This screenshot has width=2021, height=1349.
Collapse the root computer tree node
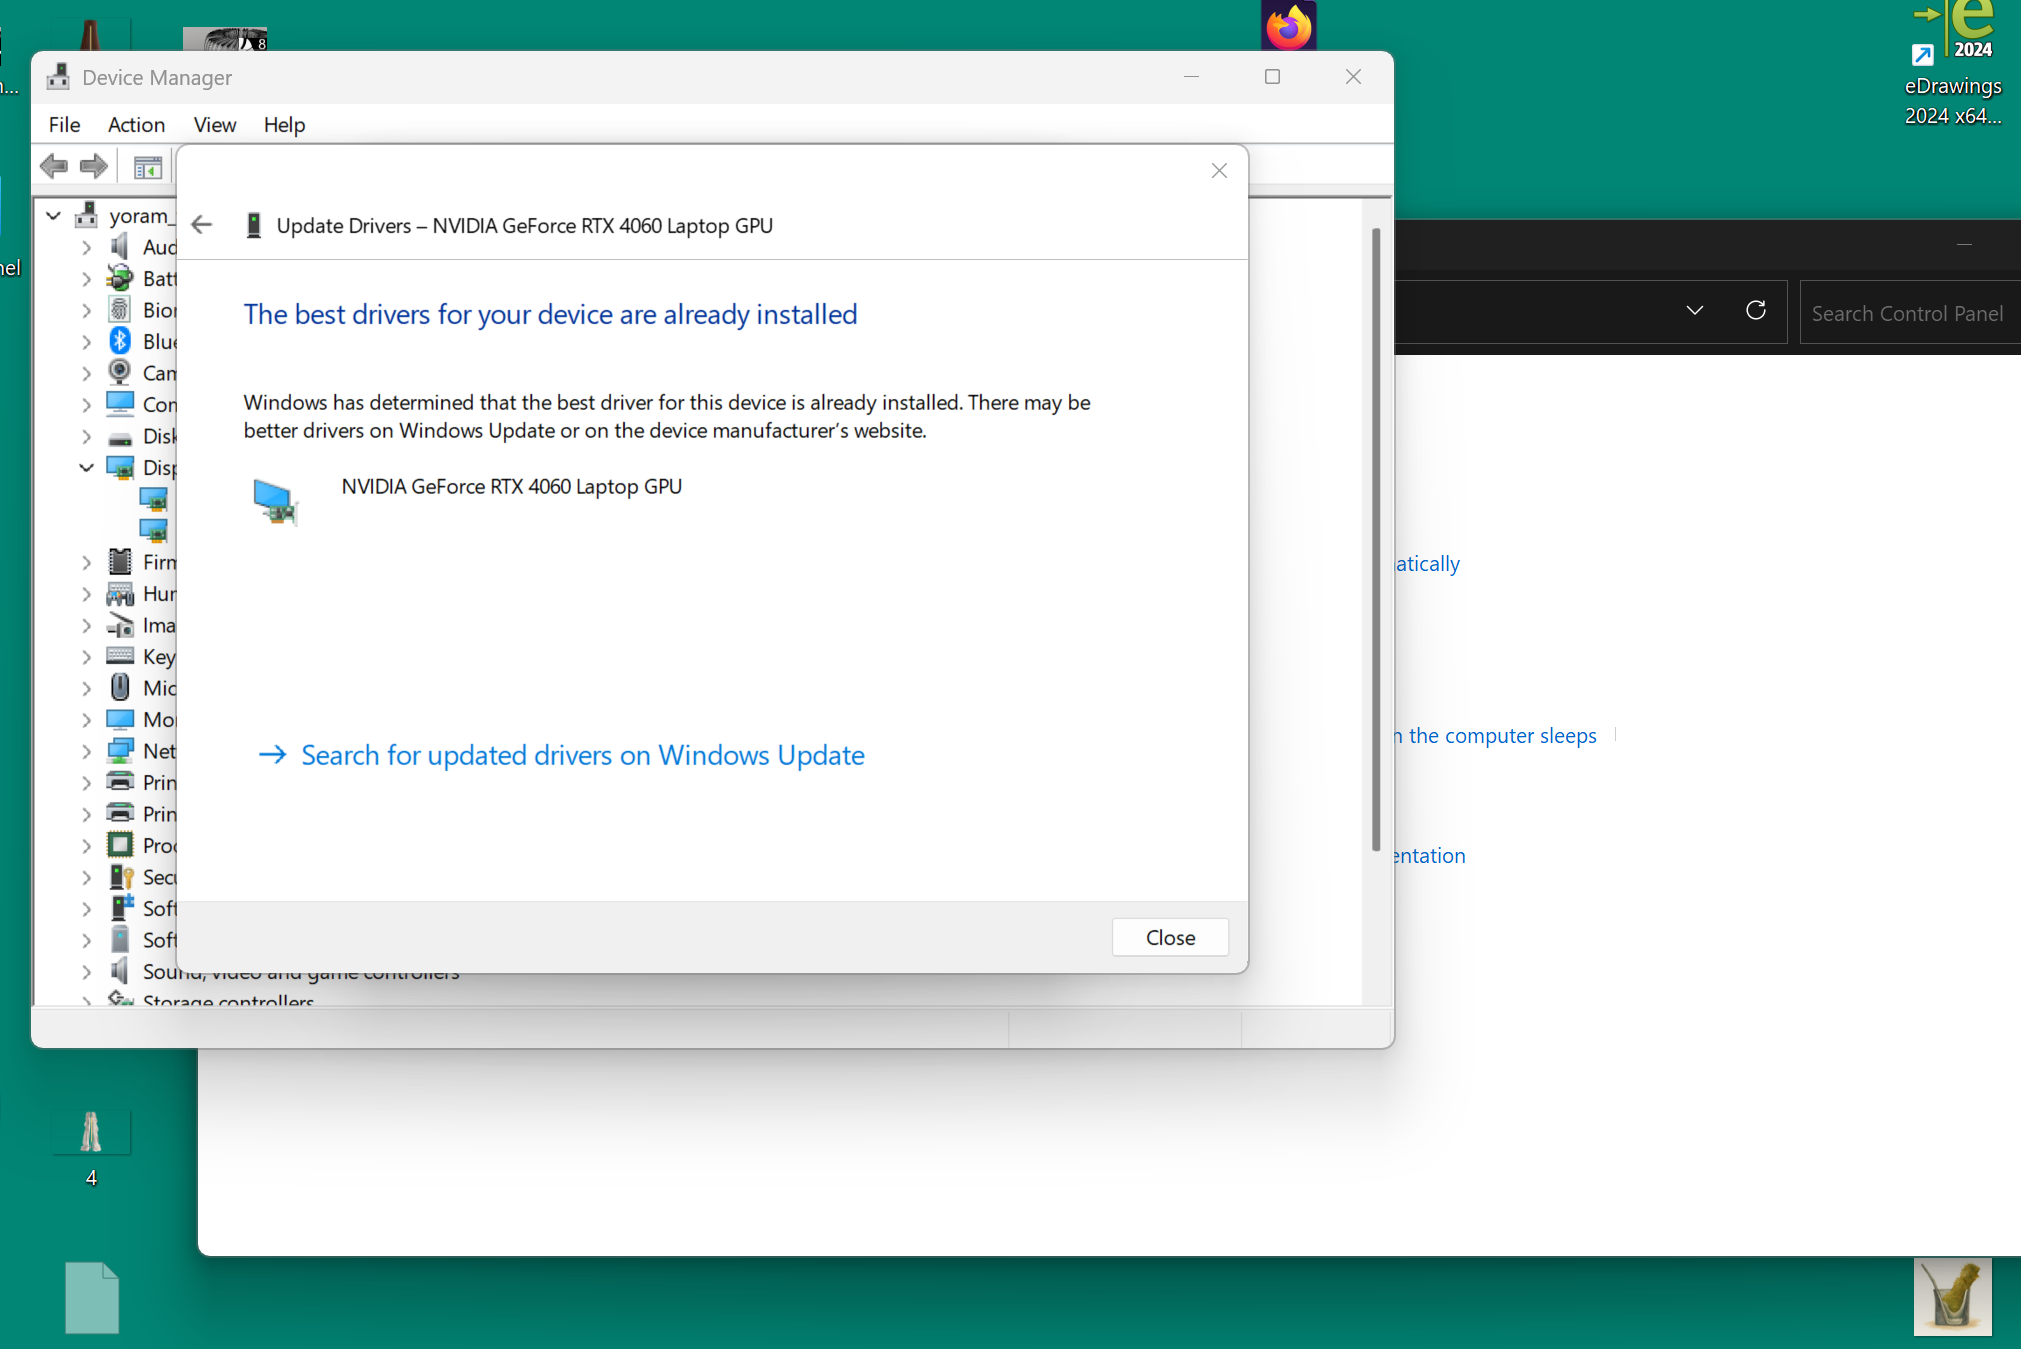pos(54,215)
